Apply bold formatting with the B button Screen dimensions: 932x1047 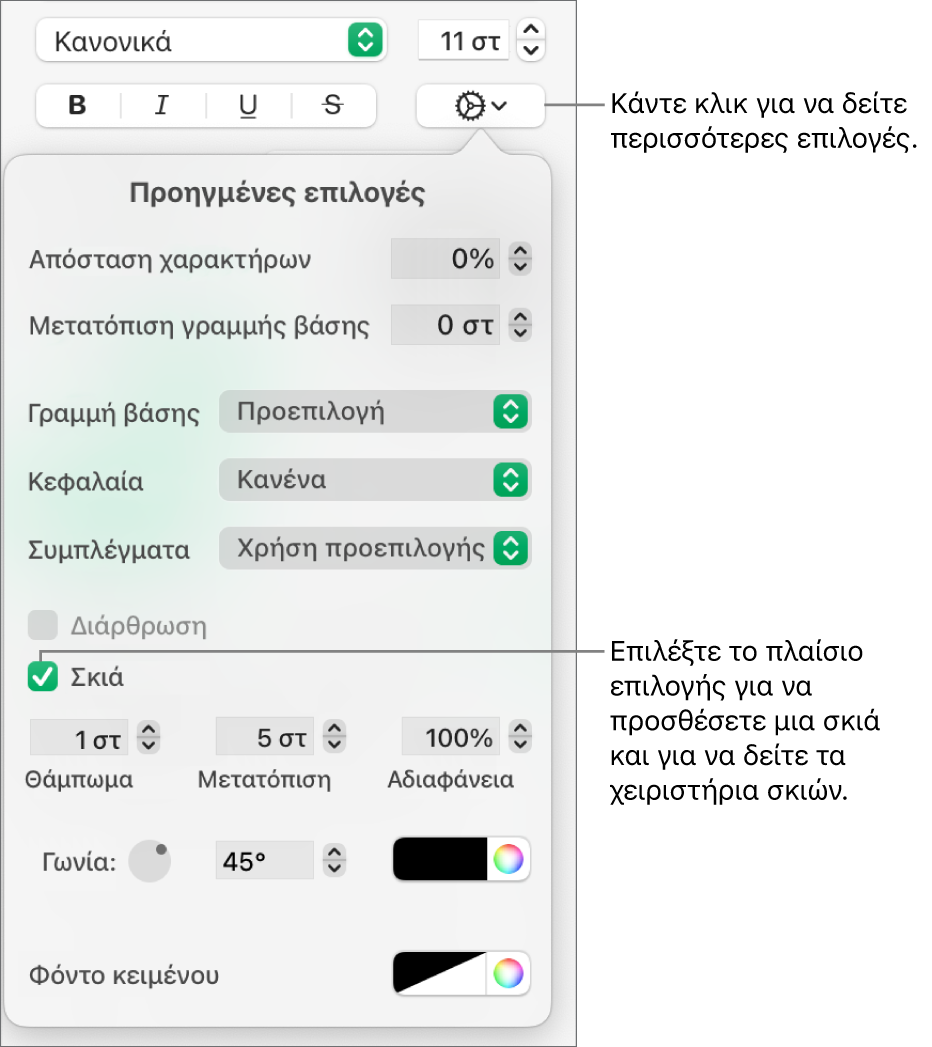pyautogui.click(x=78, y=106)
